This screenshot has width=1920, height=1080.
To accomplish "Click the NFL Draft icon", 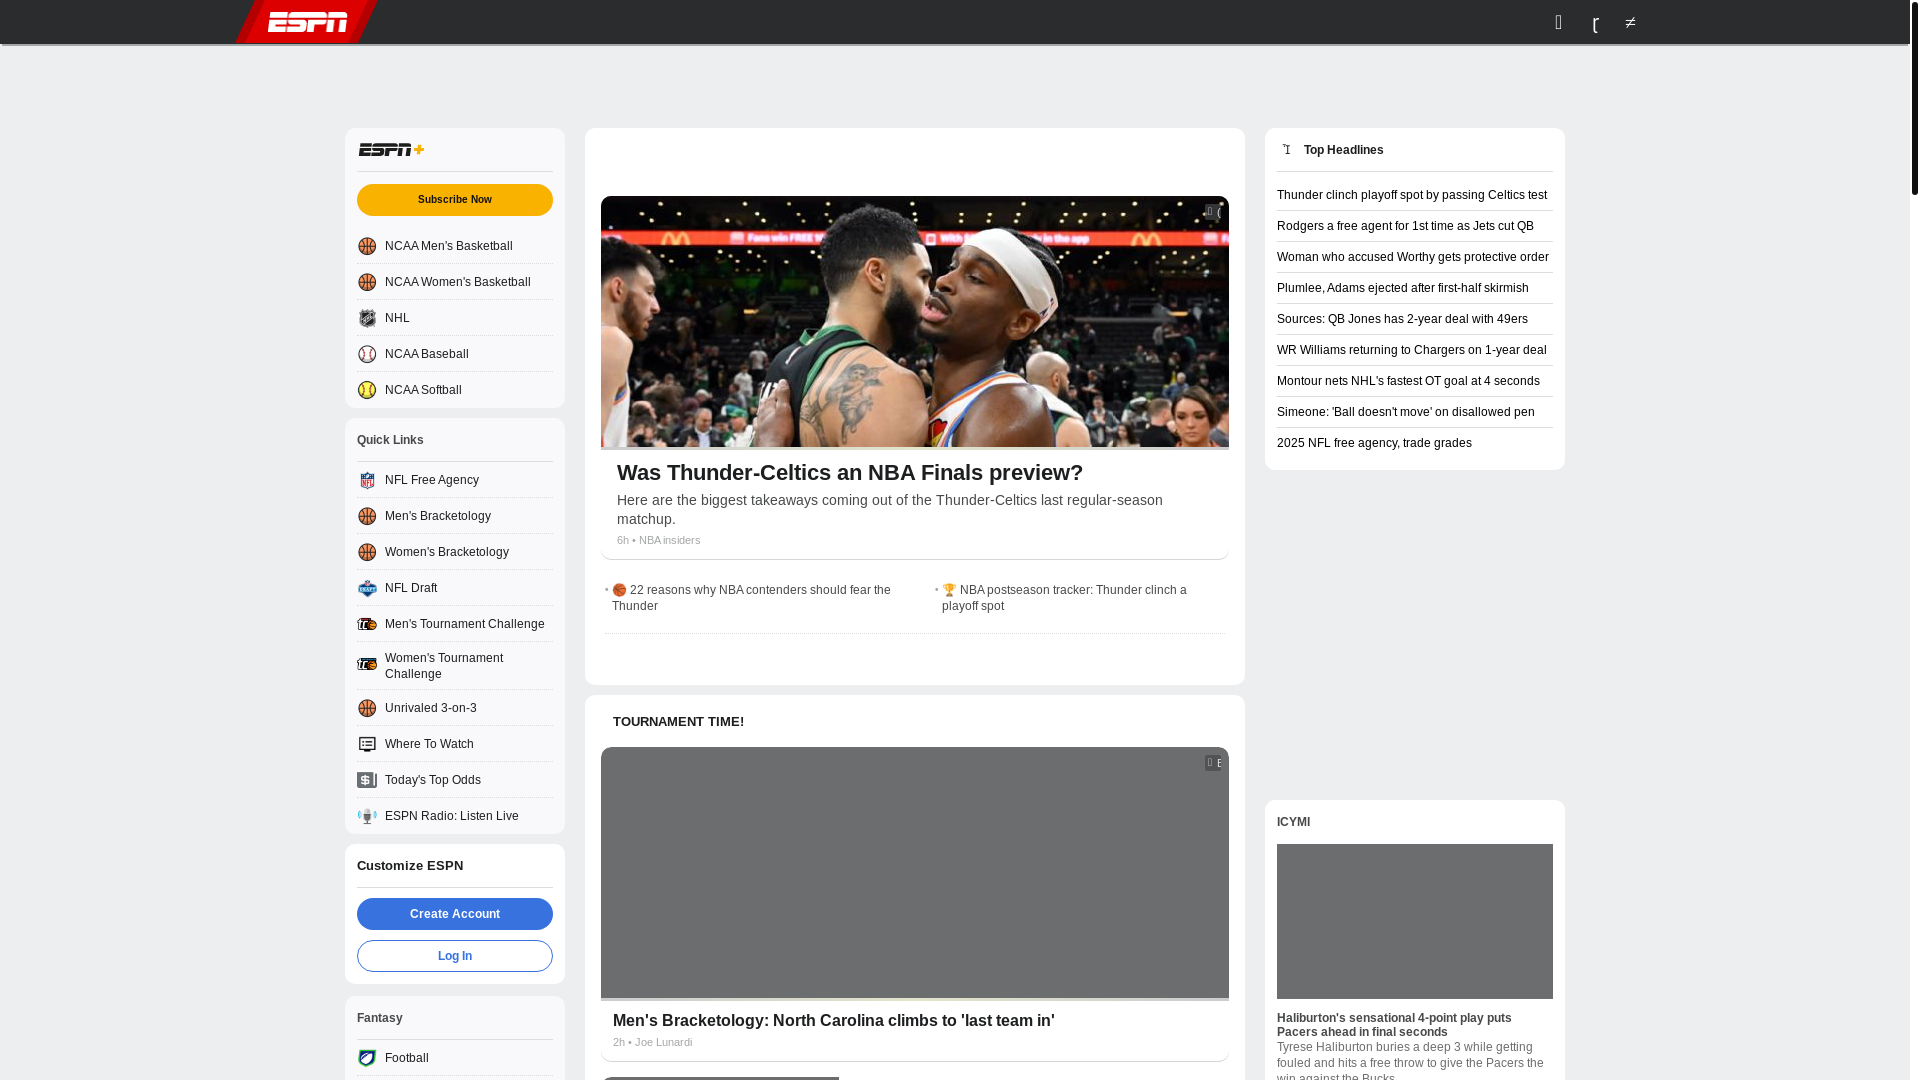I will click(367, 588).
